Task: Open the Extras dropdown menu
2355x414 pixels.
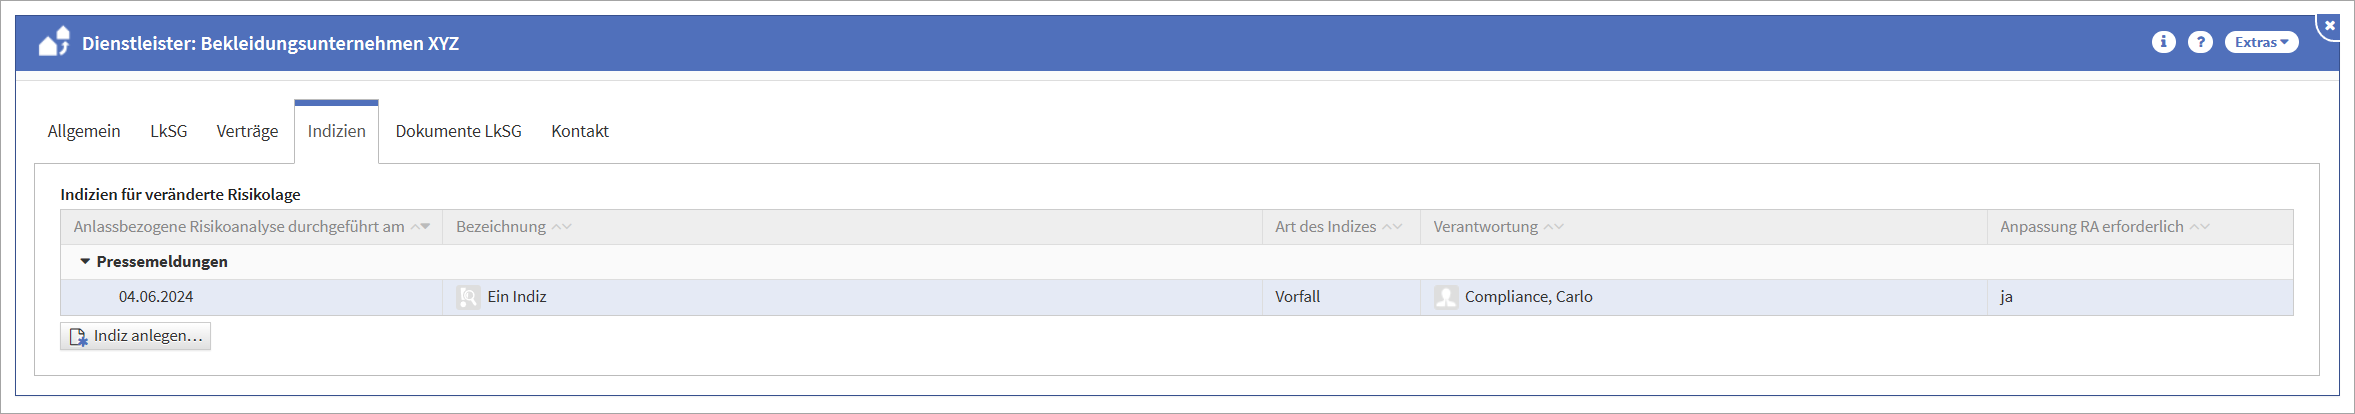Action: point(2261,42)
